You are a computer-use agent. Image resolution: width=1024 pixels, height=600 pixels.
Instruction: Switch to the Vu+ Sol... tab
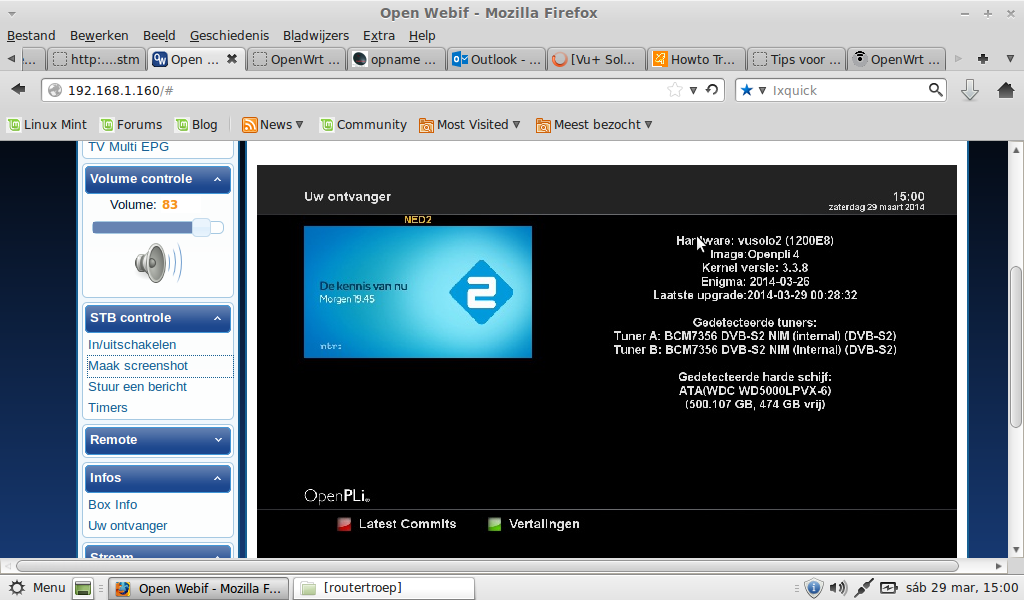pyautogui.click(x=596, y=59)
